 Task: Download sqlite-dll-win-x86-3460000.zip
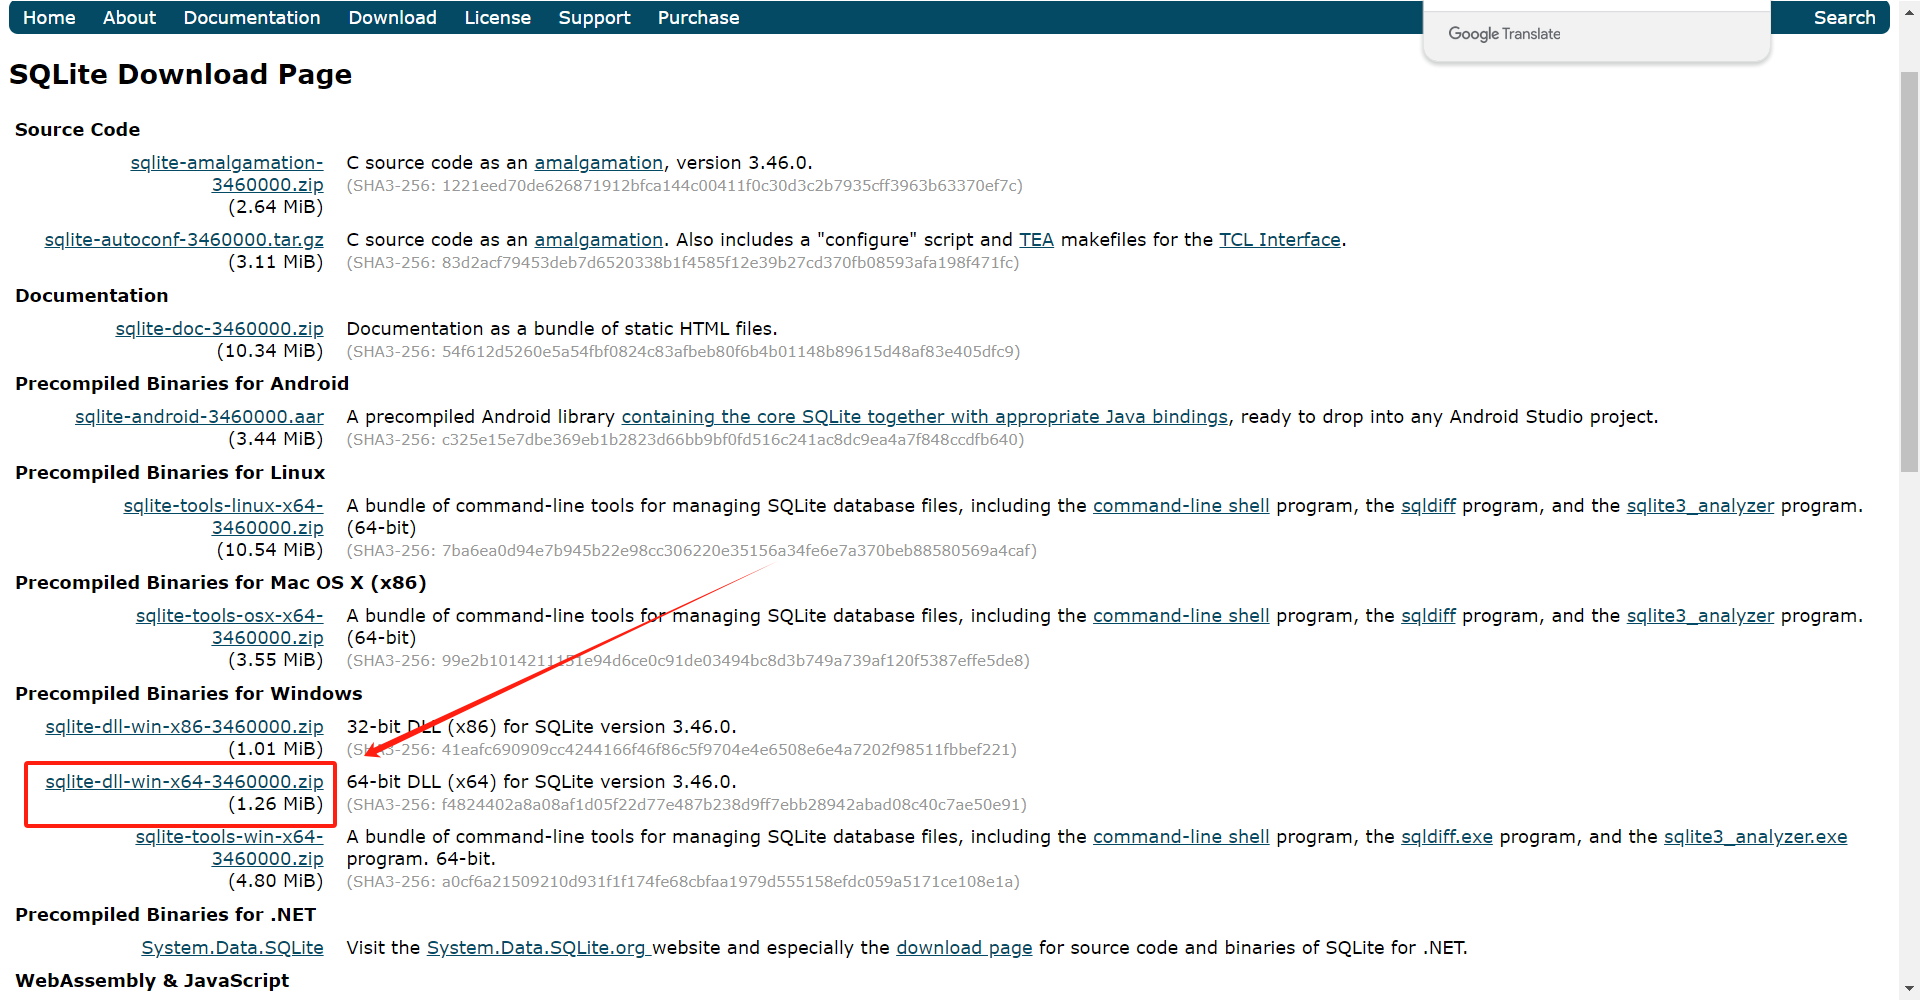click(184, 727)
